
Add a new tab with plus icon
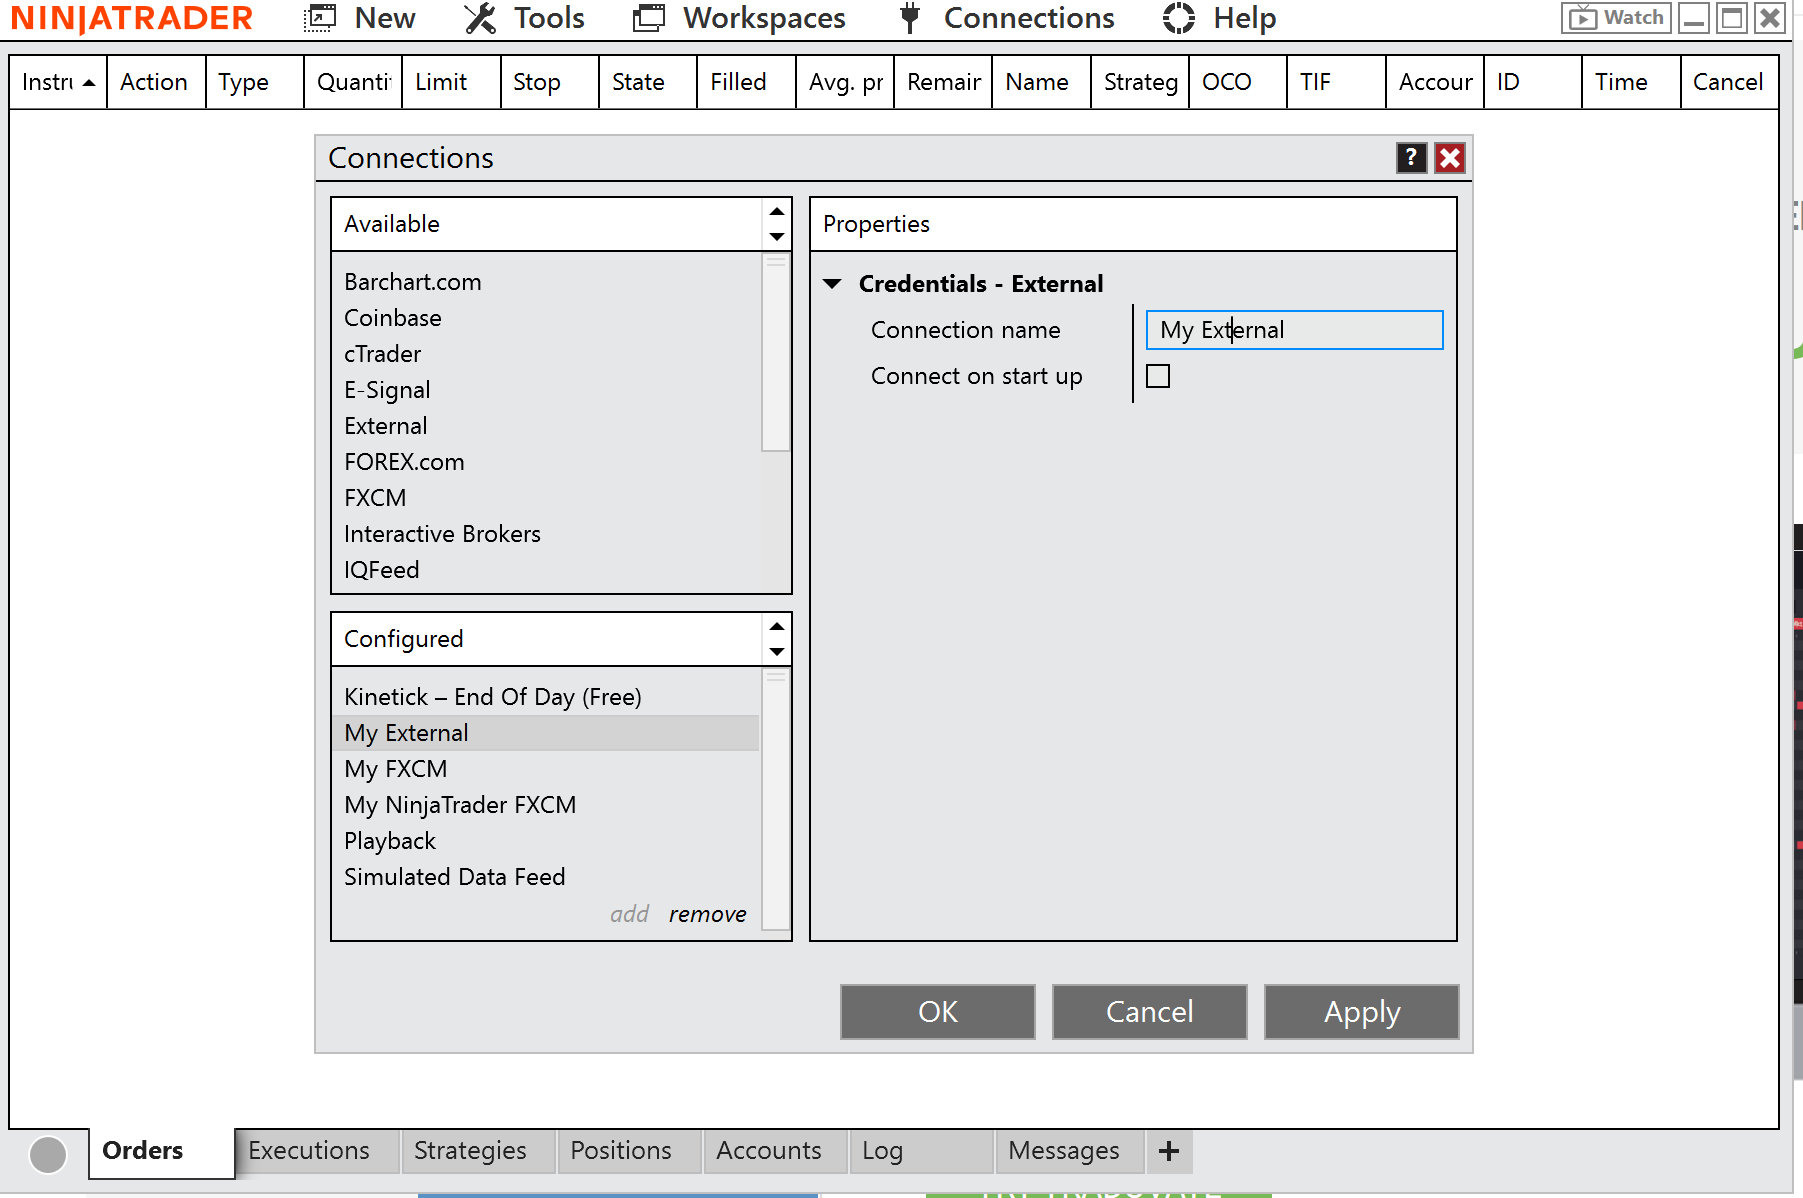1169,1151
